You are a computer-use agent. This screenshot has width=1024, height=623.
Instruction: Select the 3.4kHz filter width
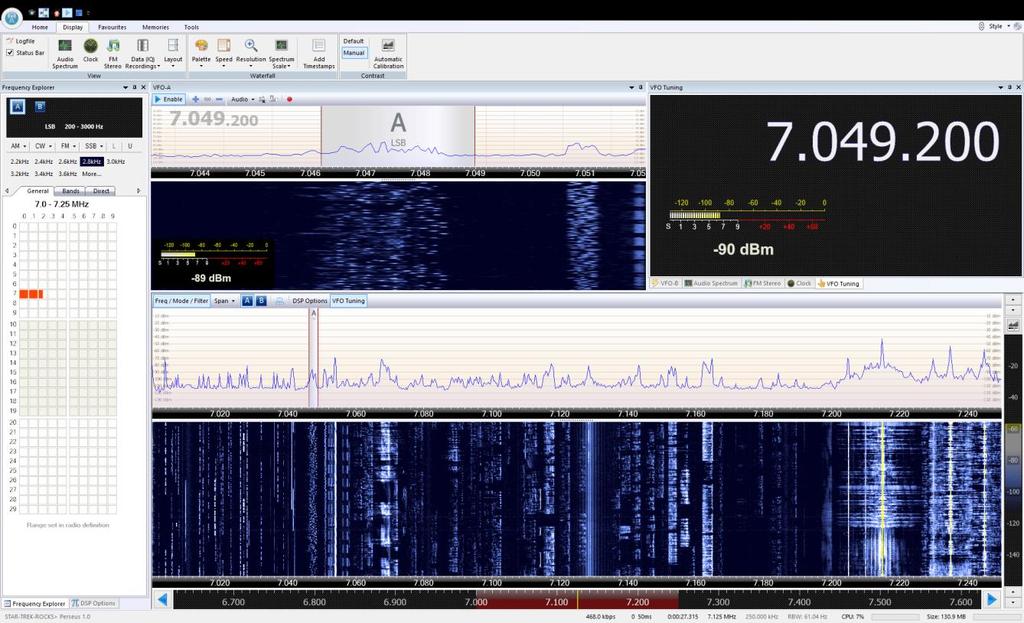pyautogui.click(x=44, y=174)
